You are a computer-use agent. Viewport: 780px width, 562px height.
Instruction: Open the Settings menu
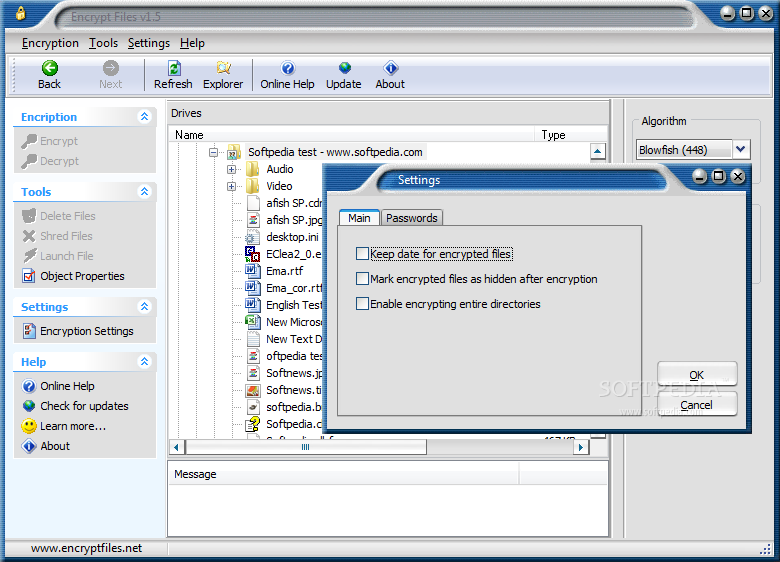point(149,43)
